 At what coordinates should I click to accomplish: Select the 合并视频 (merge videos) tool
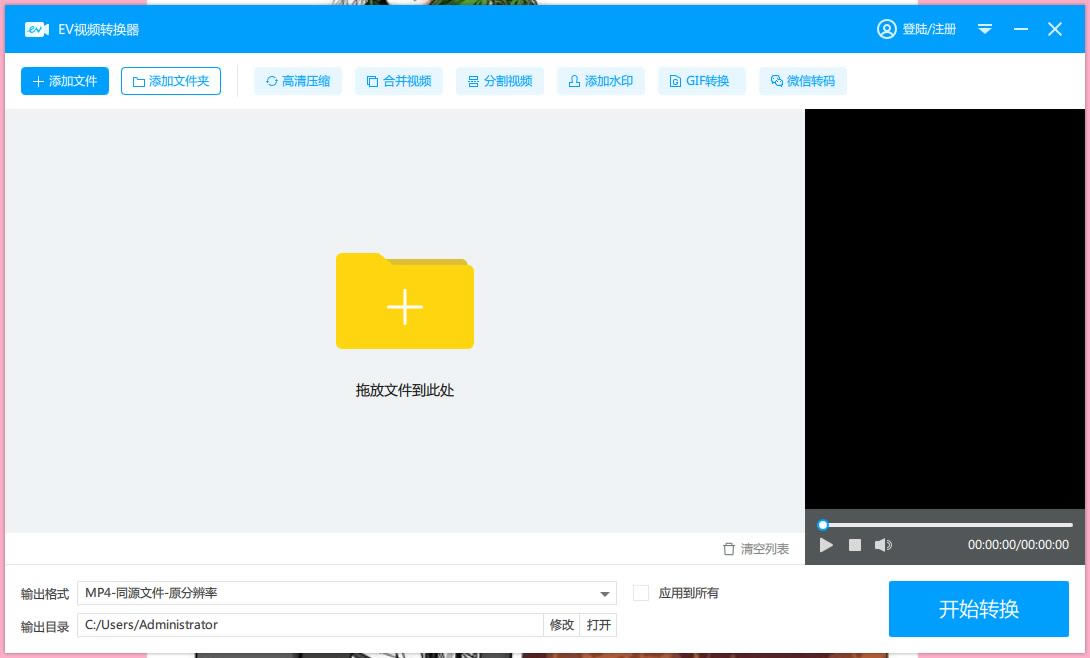399,81
